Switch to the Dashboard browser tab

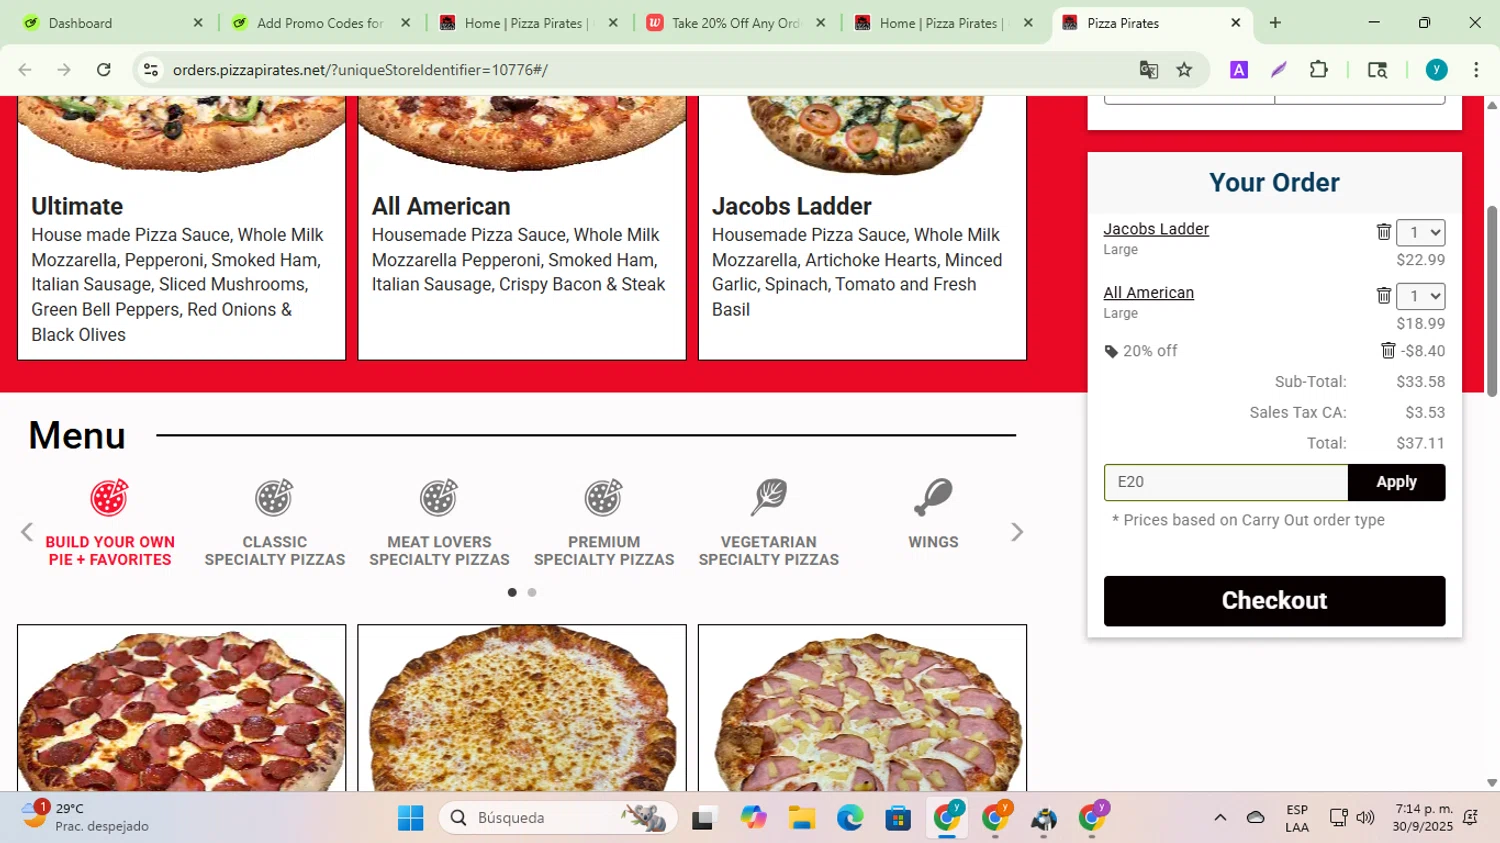pos(110,23)
